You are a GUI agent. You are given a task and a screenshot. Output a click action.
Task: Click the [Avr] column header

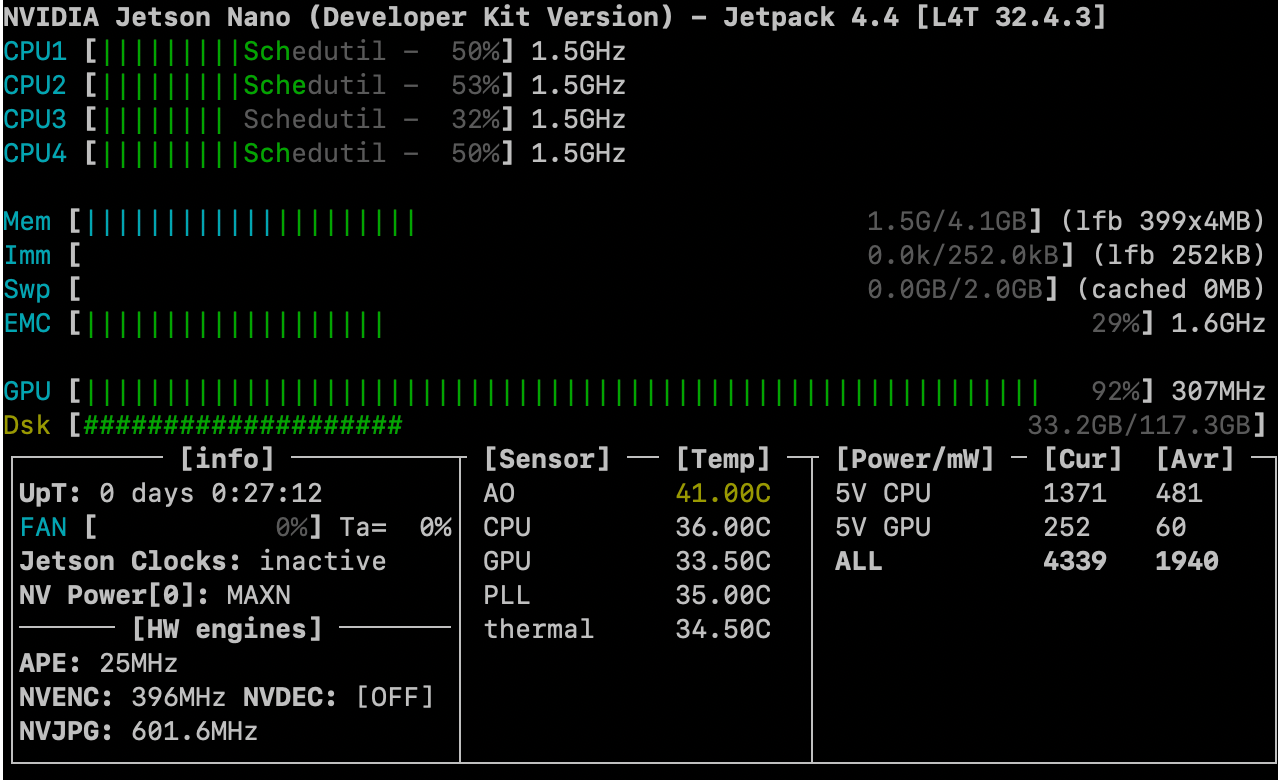[1195, 459]
